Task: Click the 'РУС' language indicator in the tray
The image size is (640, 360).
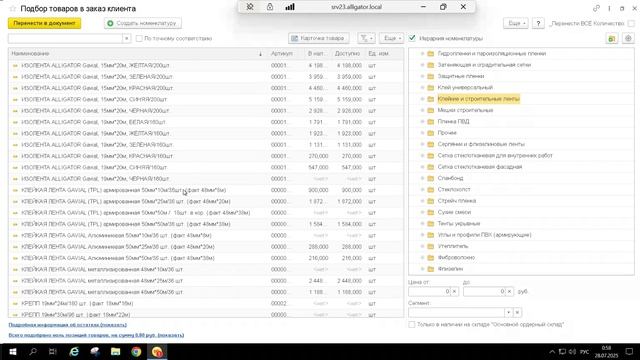Action: tap(584, 352)
